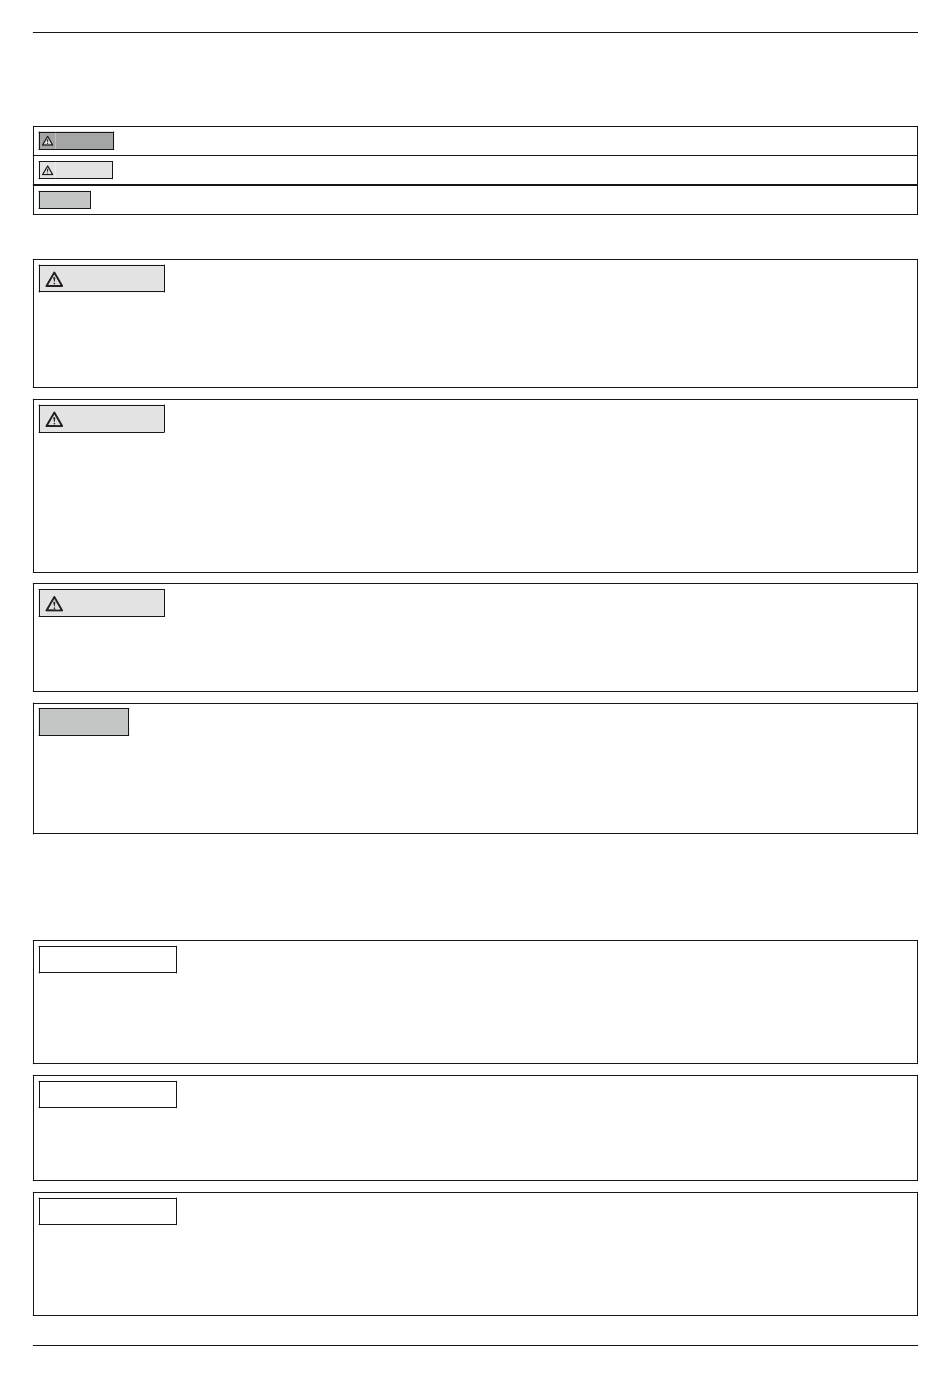The height and width of the screenshot is (1378, 950).
Task: Click the gray header label of the third notice box
Action: point(102,603)
